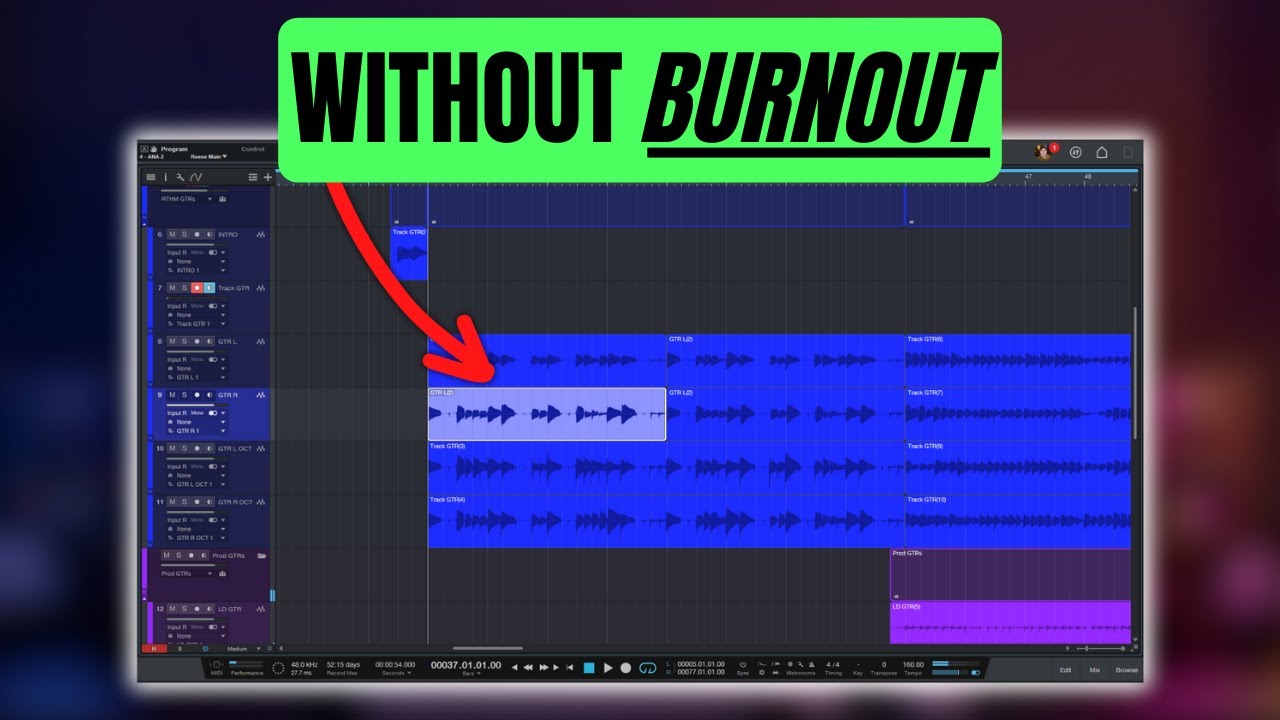Toggle mono switch on INTRO track
1280x720 pixels.
(213, 252)
